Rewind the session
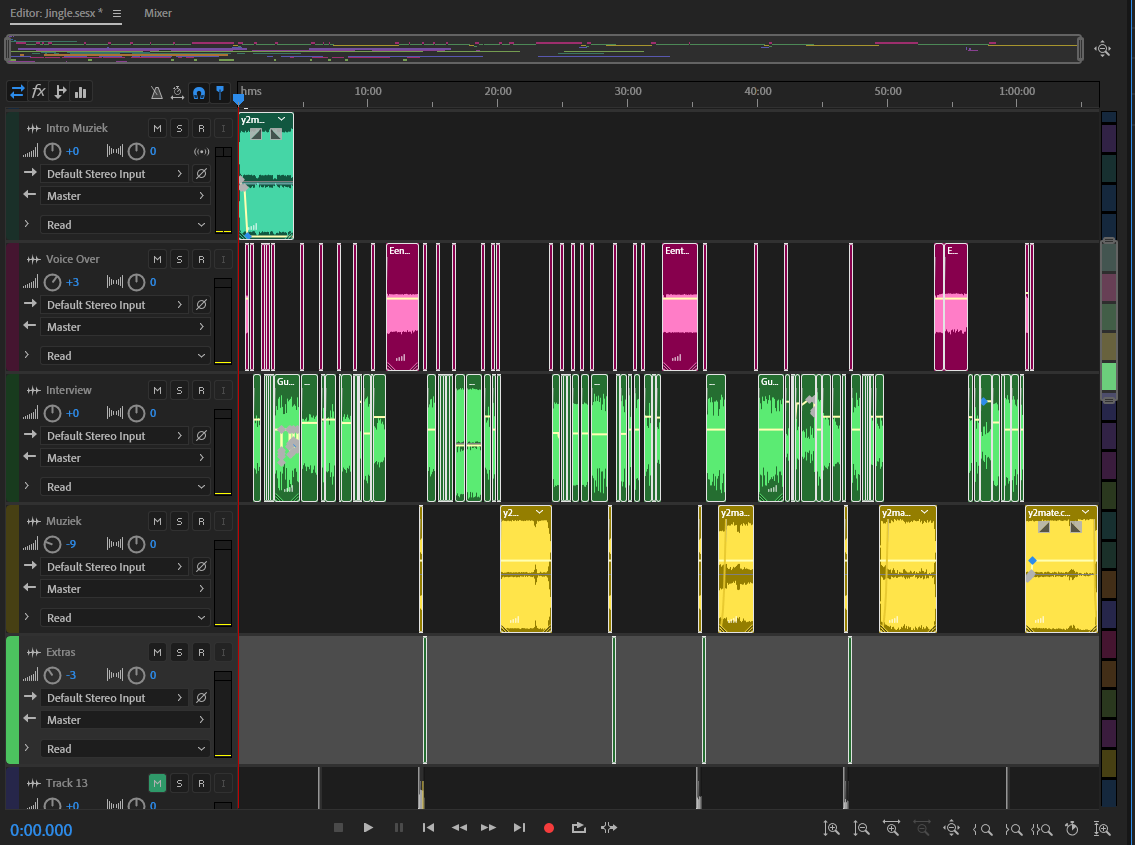This screenshot has width=1135, height=845. [459, 828]
